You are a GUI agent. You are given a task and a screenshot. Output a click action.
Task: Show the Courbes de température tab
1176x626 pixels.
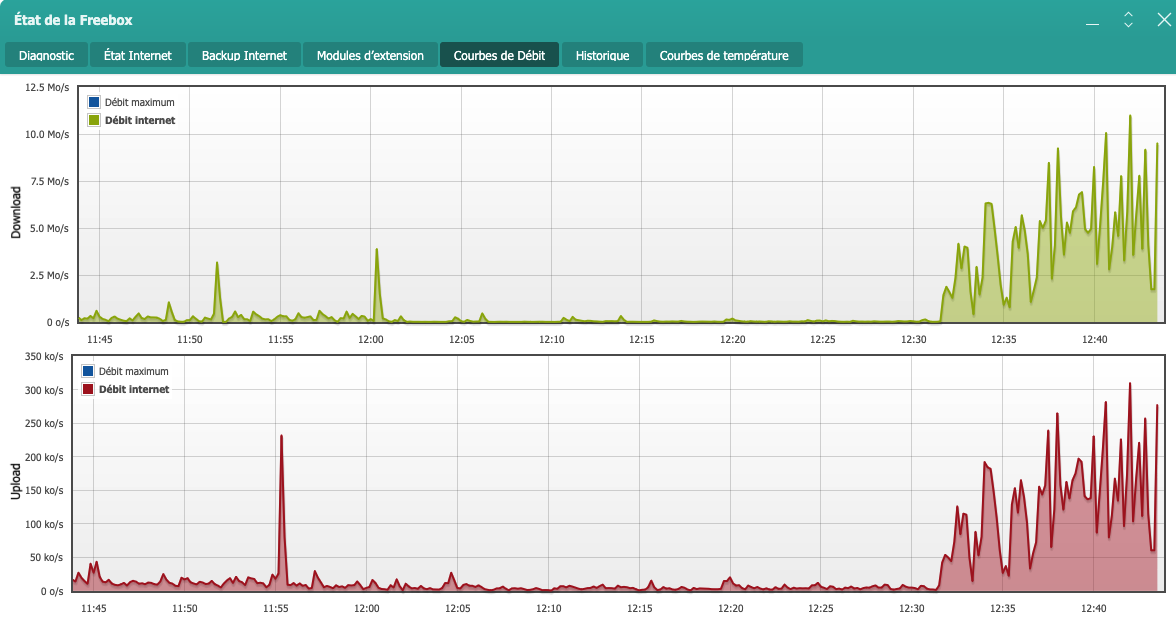click(x=723, y=55)
